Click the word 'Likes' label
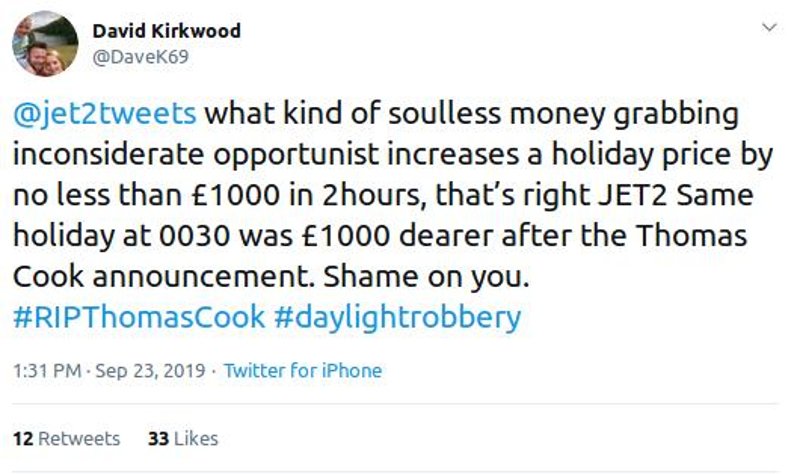 tap(196, 439)
